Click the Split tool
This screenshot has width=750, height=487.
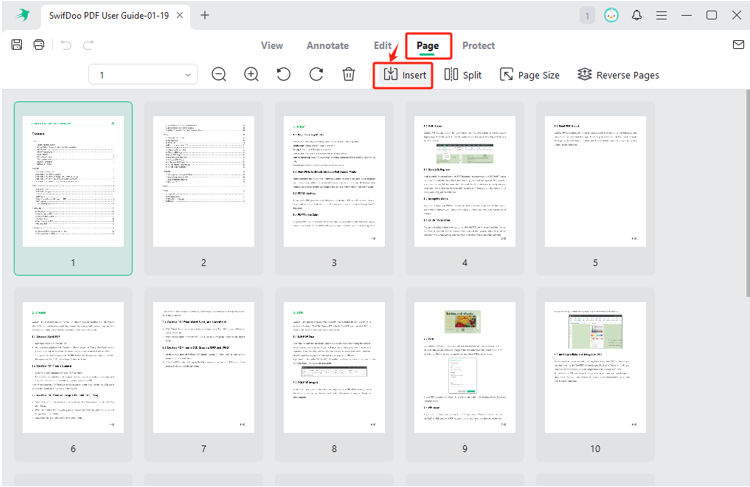coord(463,75)
